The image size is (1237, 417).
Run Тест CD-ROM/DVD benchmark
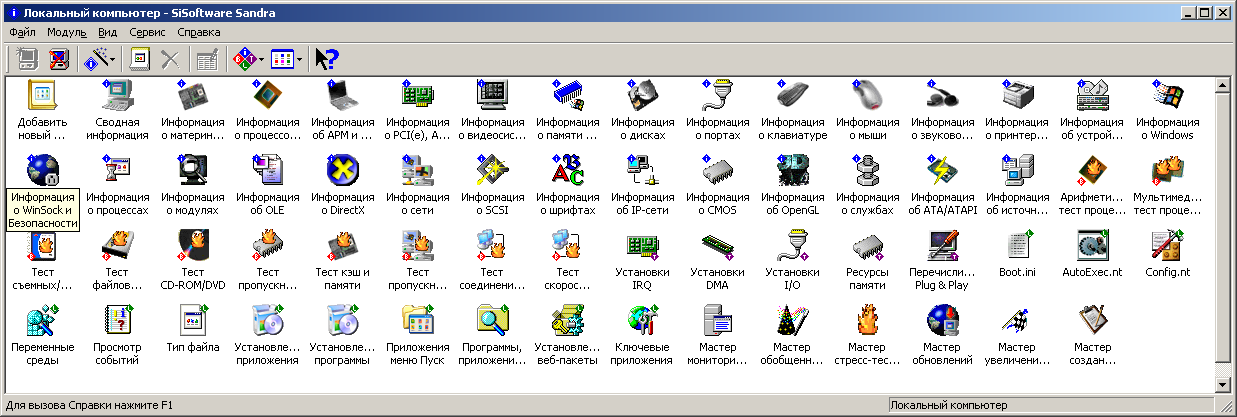[193, 260]
